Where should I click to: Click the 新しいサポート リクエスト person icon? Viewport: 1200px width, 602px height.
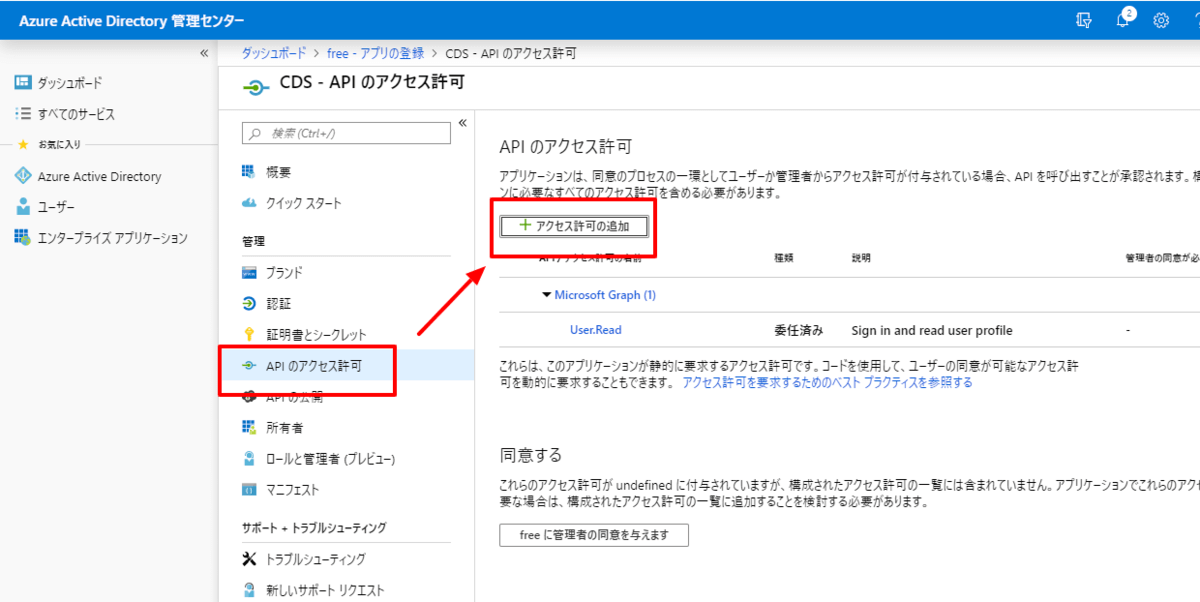click(x=249, y=590)
